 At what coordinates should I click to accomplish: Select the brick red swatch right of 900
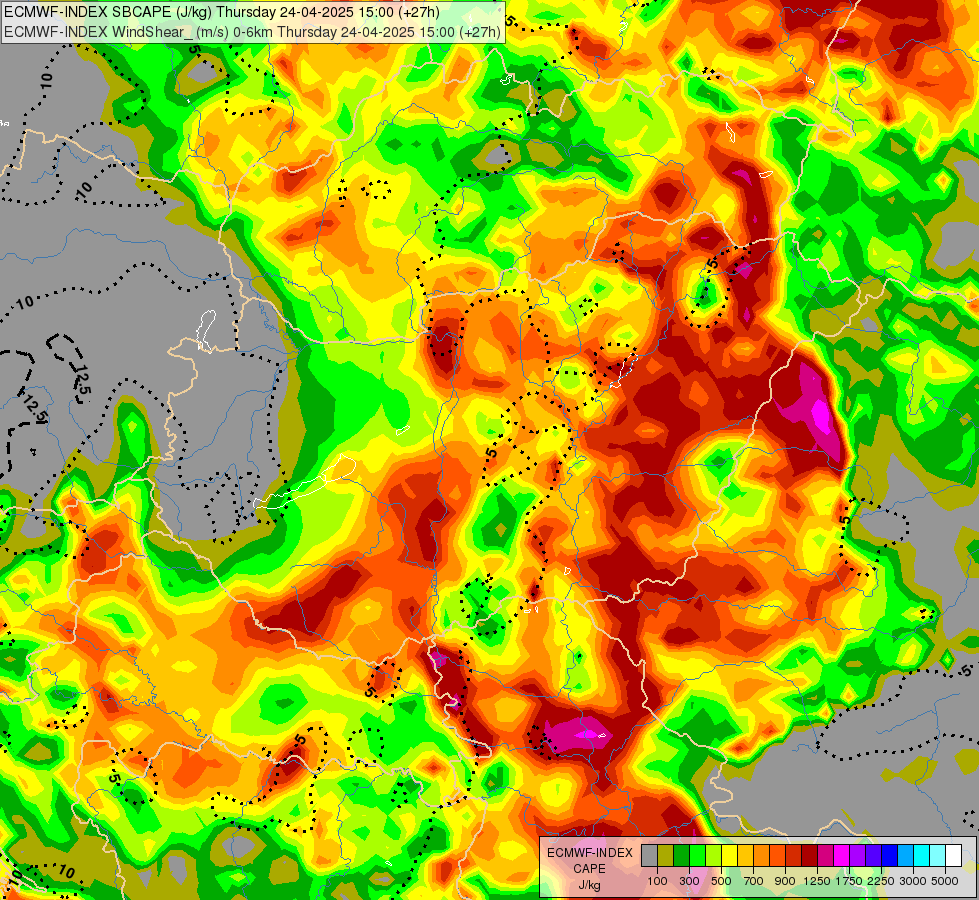click(794, 856)
